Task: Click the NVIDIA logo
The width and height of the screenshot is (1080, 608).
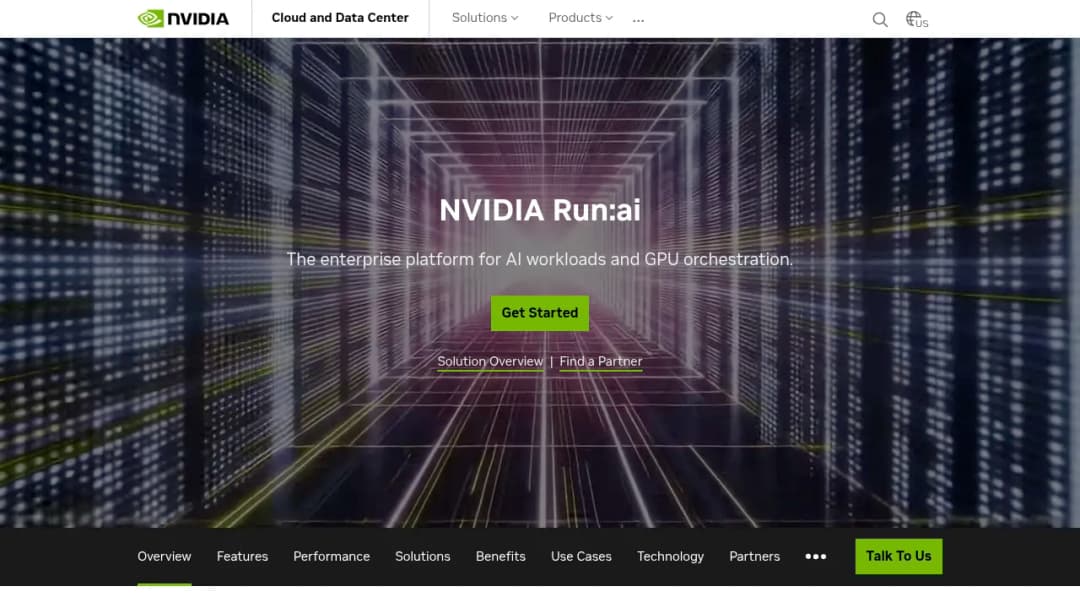Action: 183,19
